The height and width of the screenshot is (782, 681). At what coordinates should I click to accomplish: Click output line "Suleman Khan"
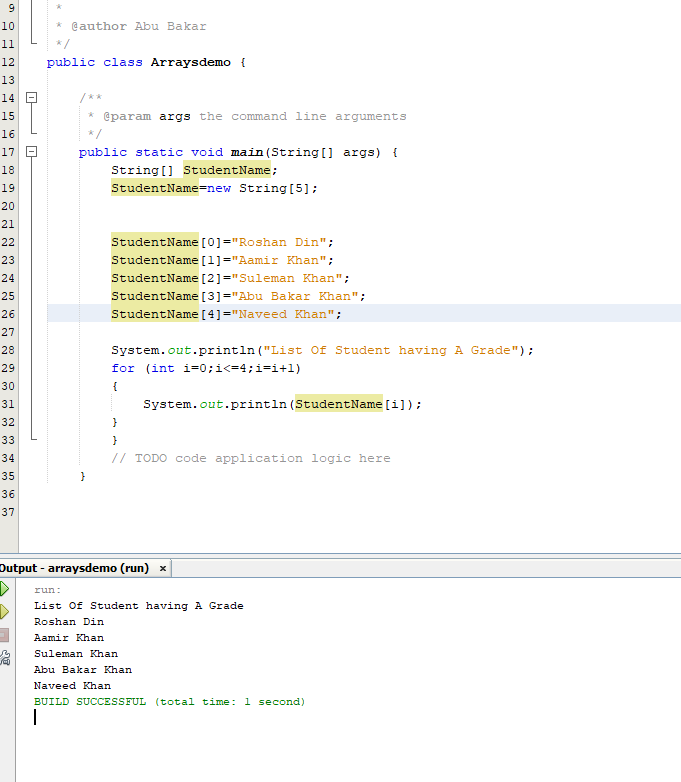pos(76,654)
